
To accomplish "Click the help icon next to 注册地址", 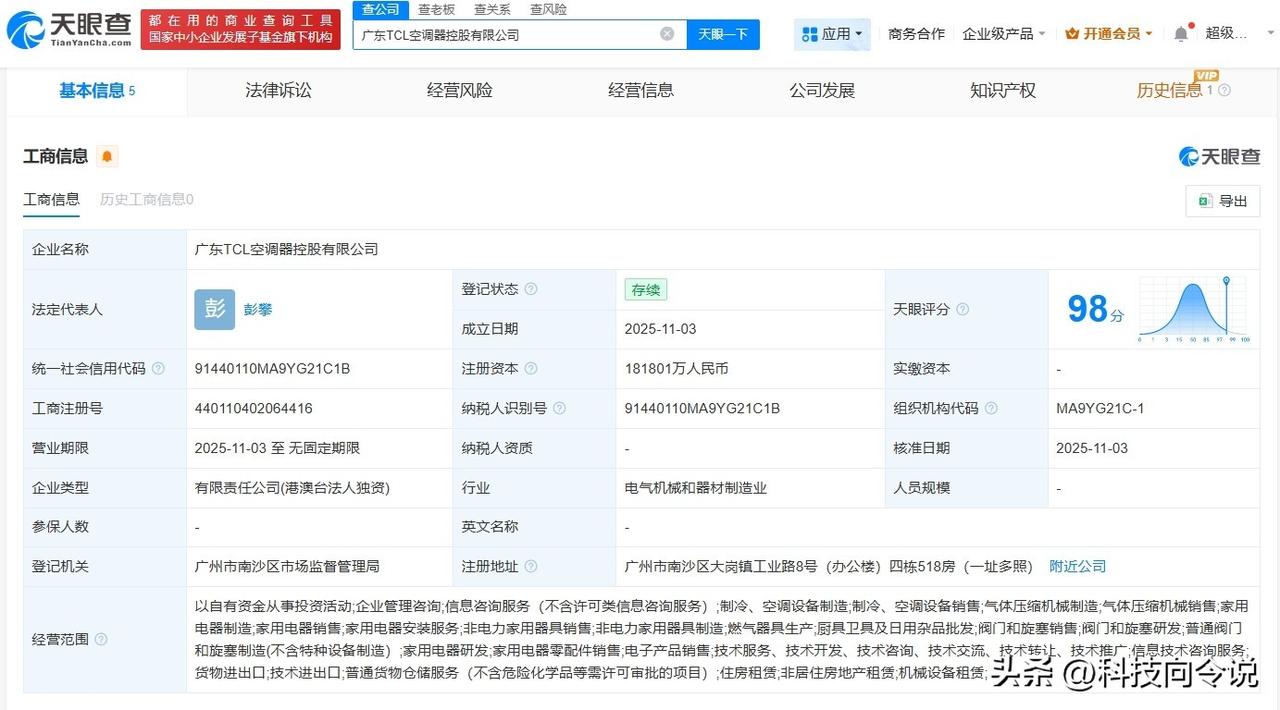I will pyautogui.click(x=531, y=566).
